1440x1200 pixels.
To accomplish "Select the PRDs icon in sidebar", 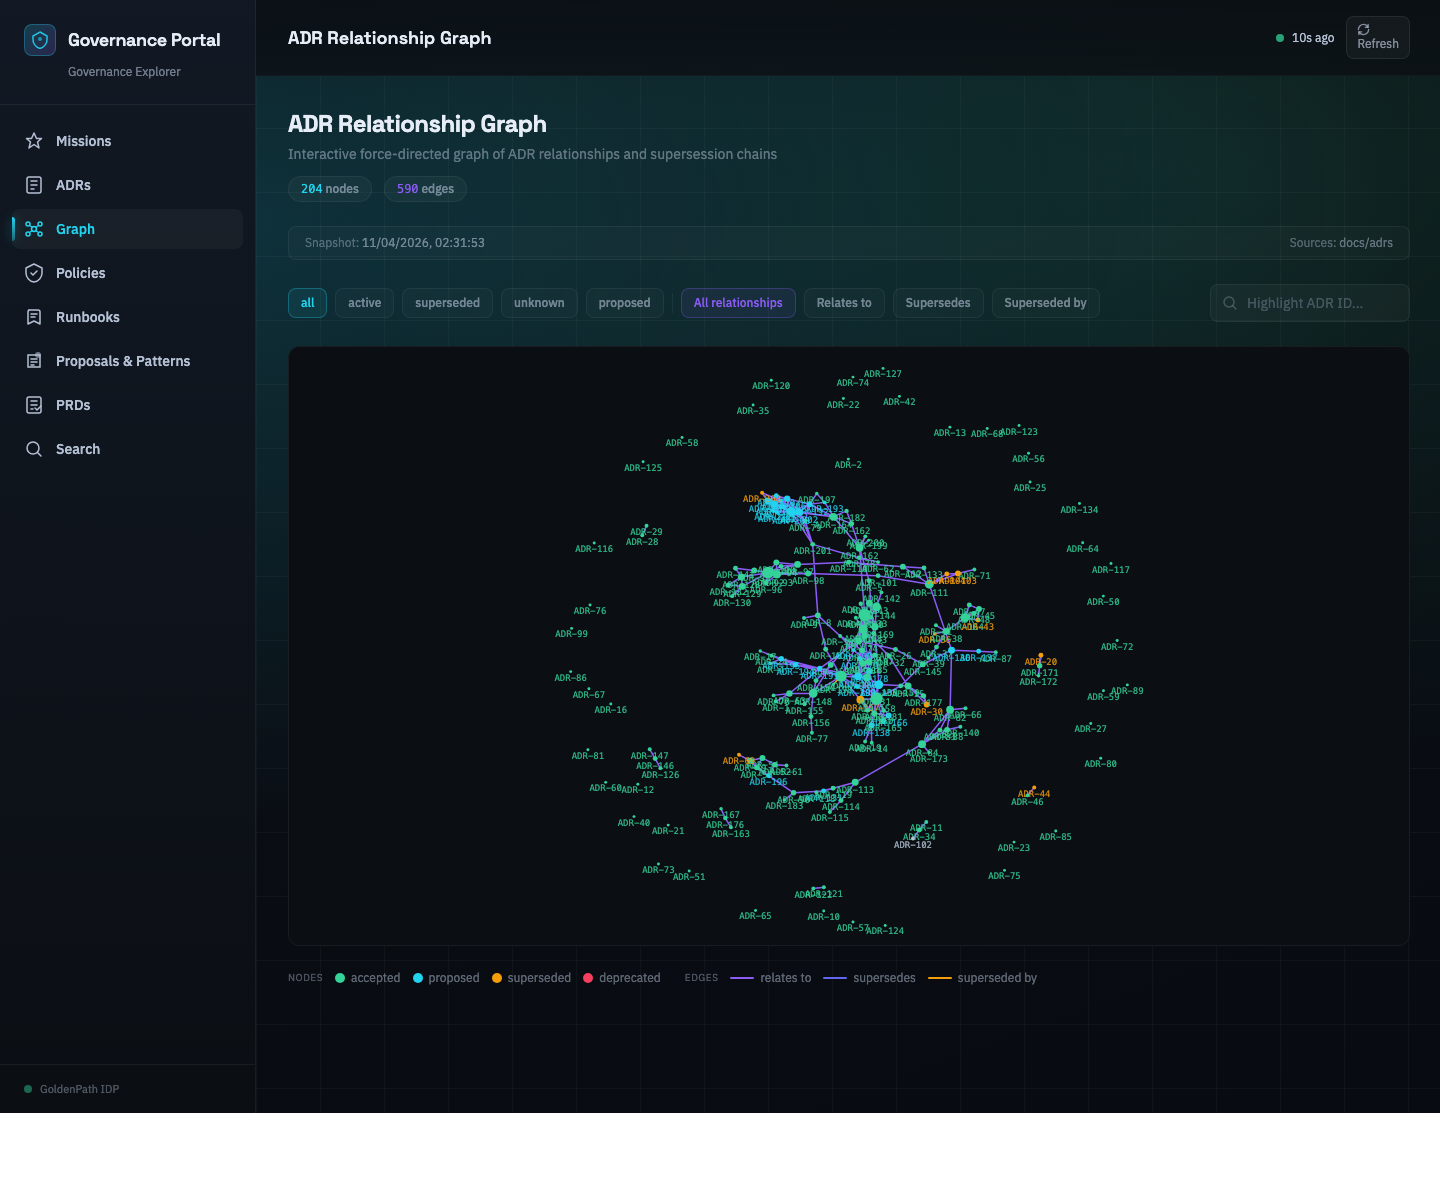I will [x=34, y=405].
